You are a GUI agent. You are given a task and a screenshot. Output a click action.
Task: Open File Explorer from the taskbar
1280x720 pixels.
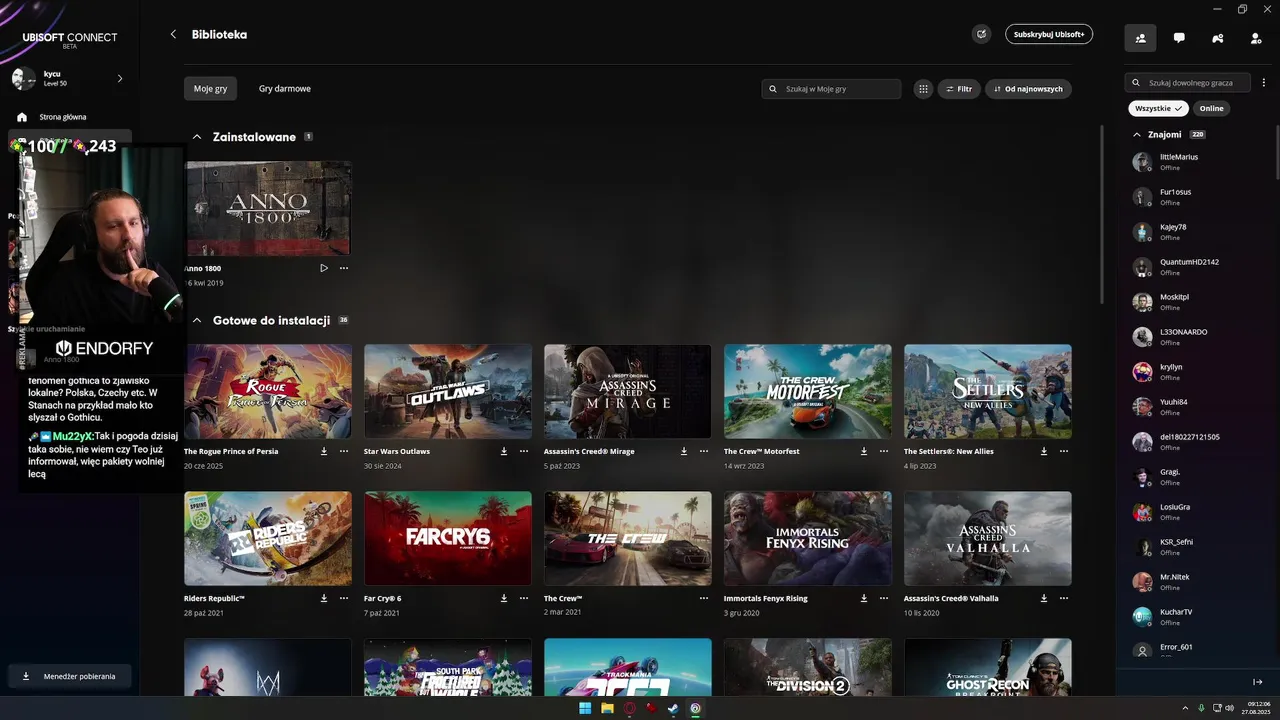[x=607, y=708]
